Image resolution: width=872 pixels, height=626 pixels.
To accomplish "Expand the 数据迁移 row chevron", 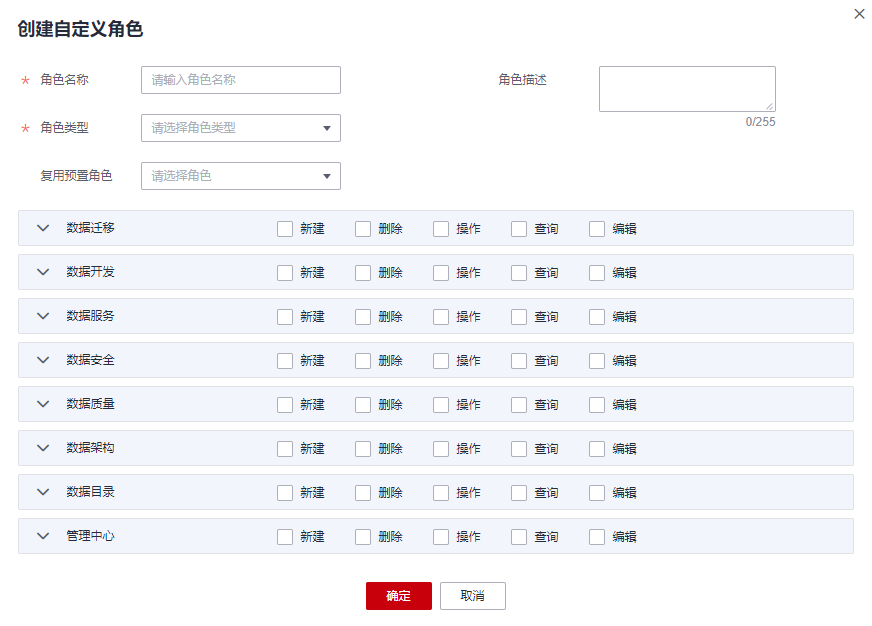I will click(x=43, y=228).
